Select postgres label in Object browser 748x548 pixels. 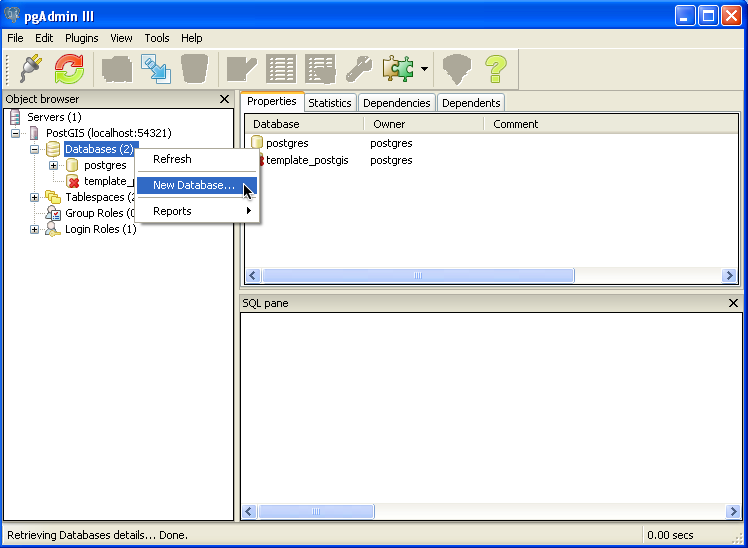pos(105,165)
